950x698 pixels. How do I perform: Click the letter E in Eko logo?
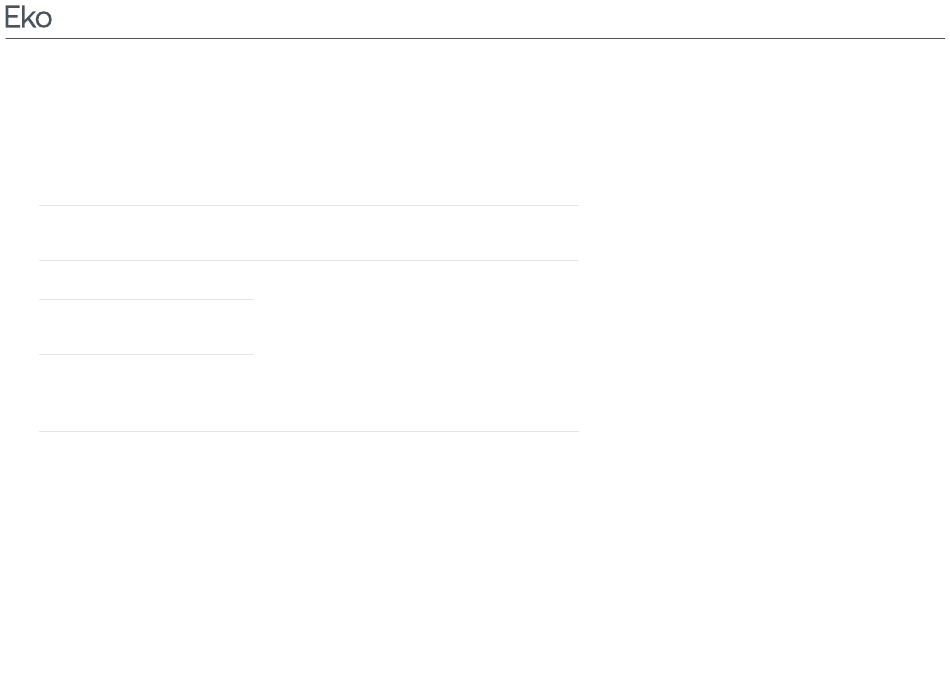[12, 18]
